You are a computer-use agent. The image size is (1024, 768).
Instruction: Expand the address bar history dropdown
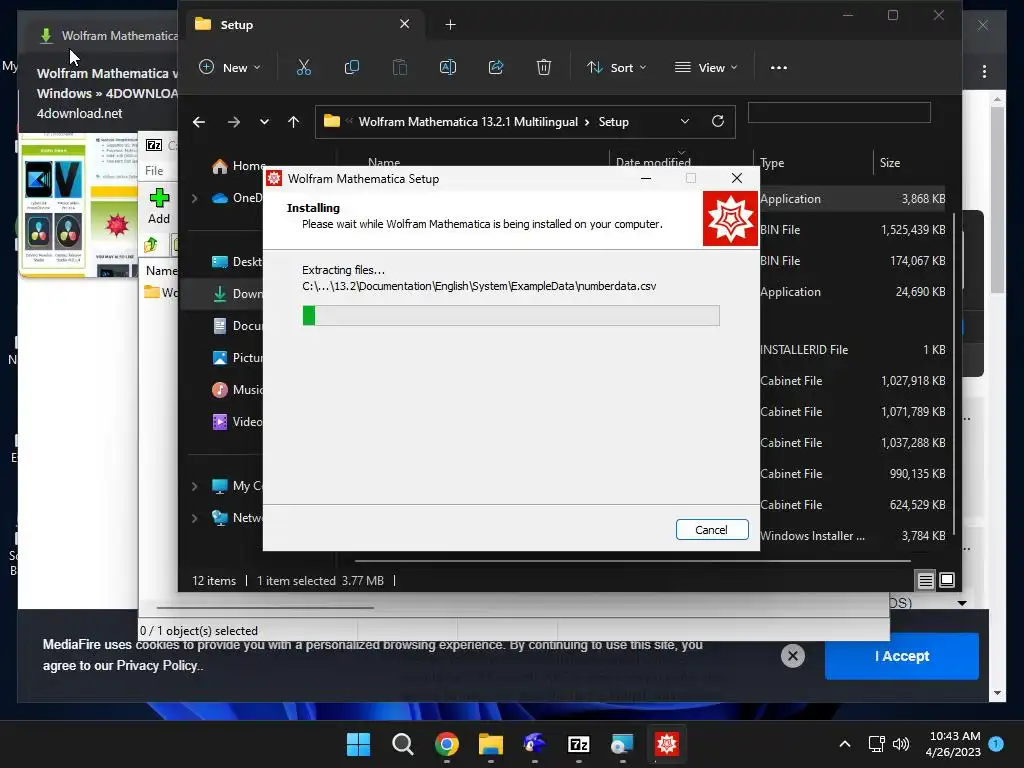684,121
